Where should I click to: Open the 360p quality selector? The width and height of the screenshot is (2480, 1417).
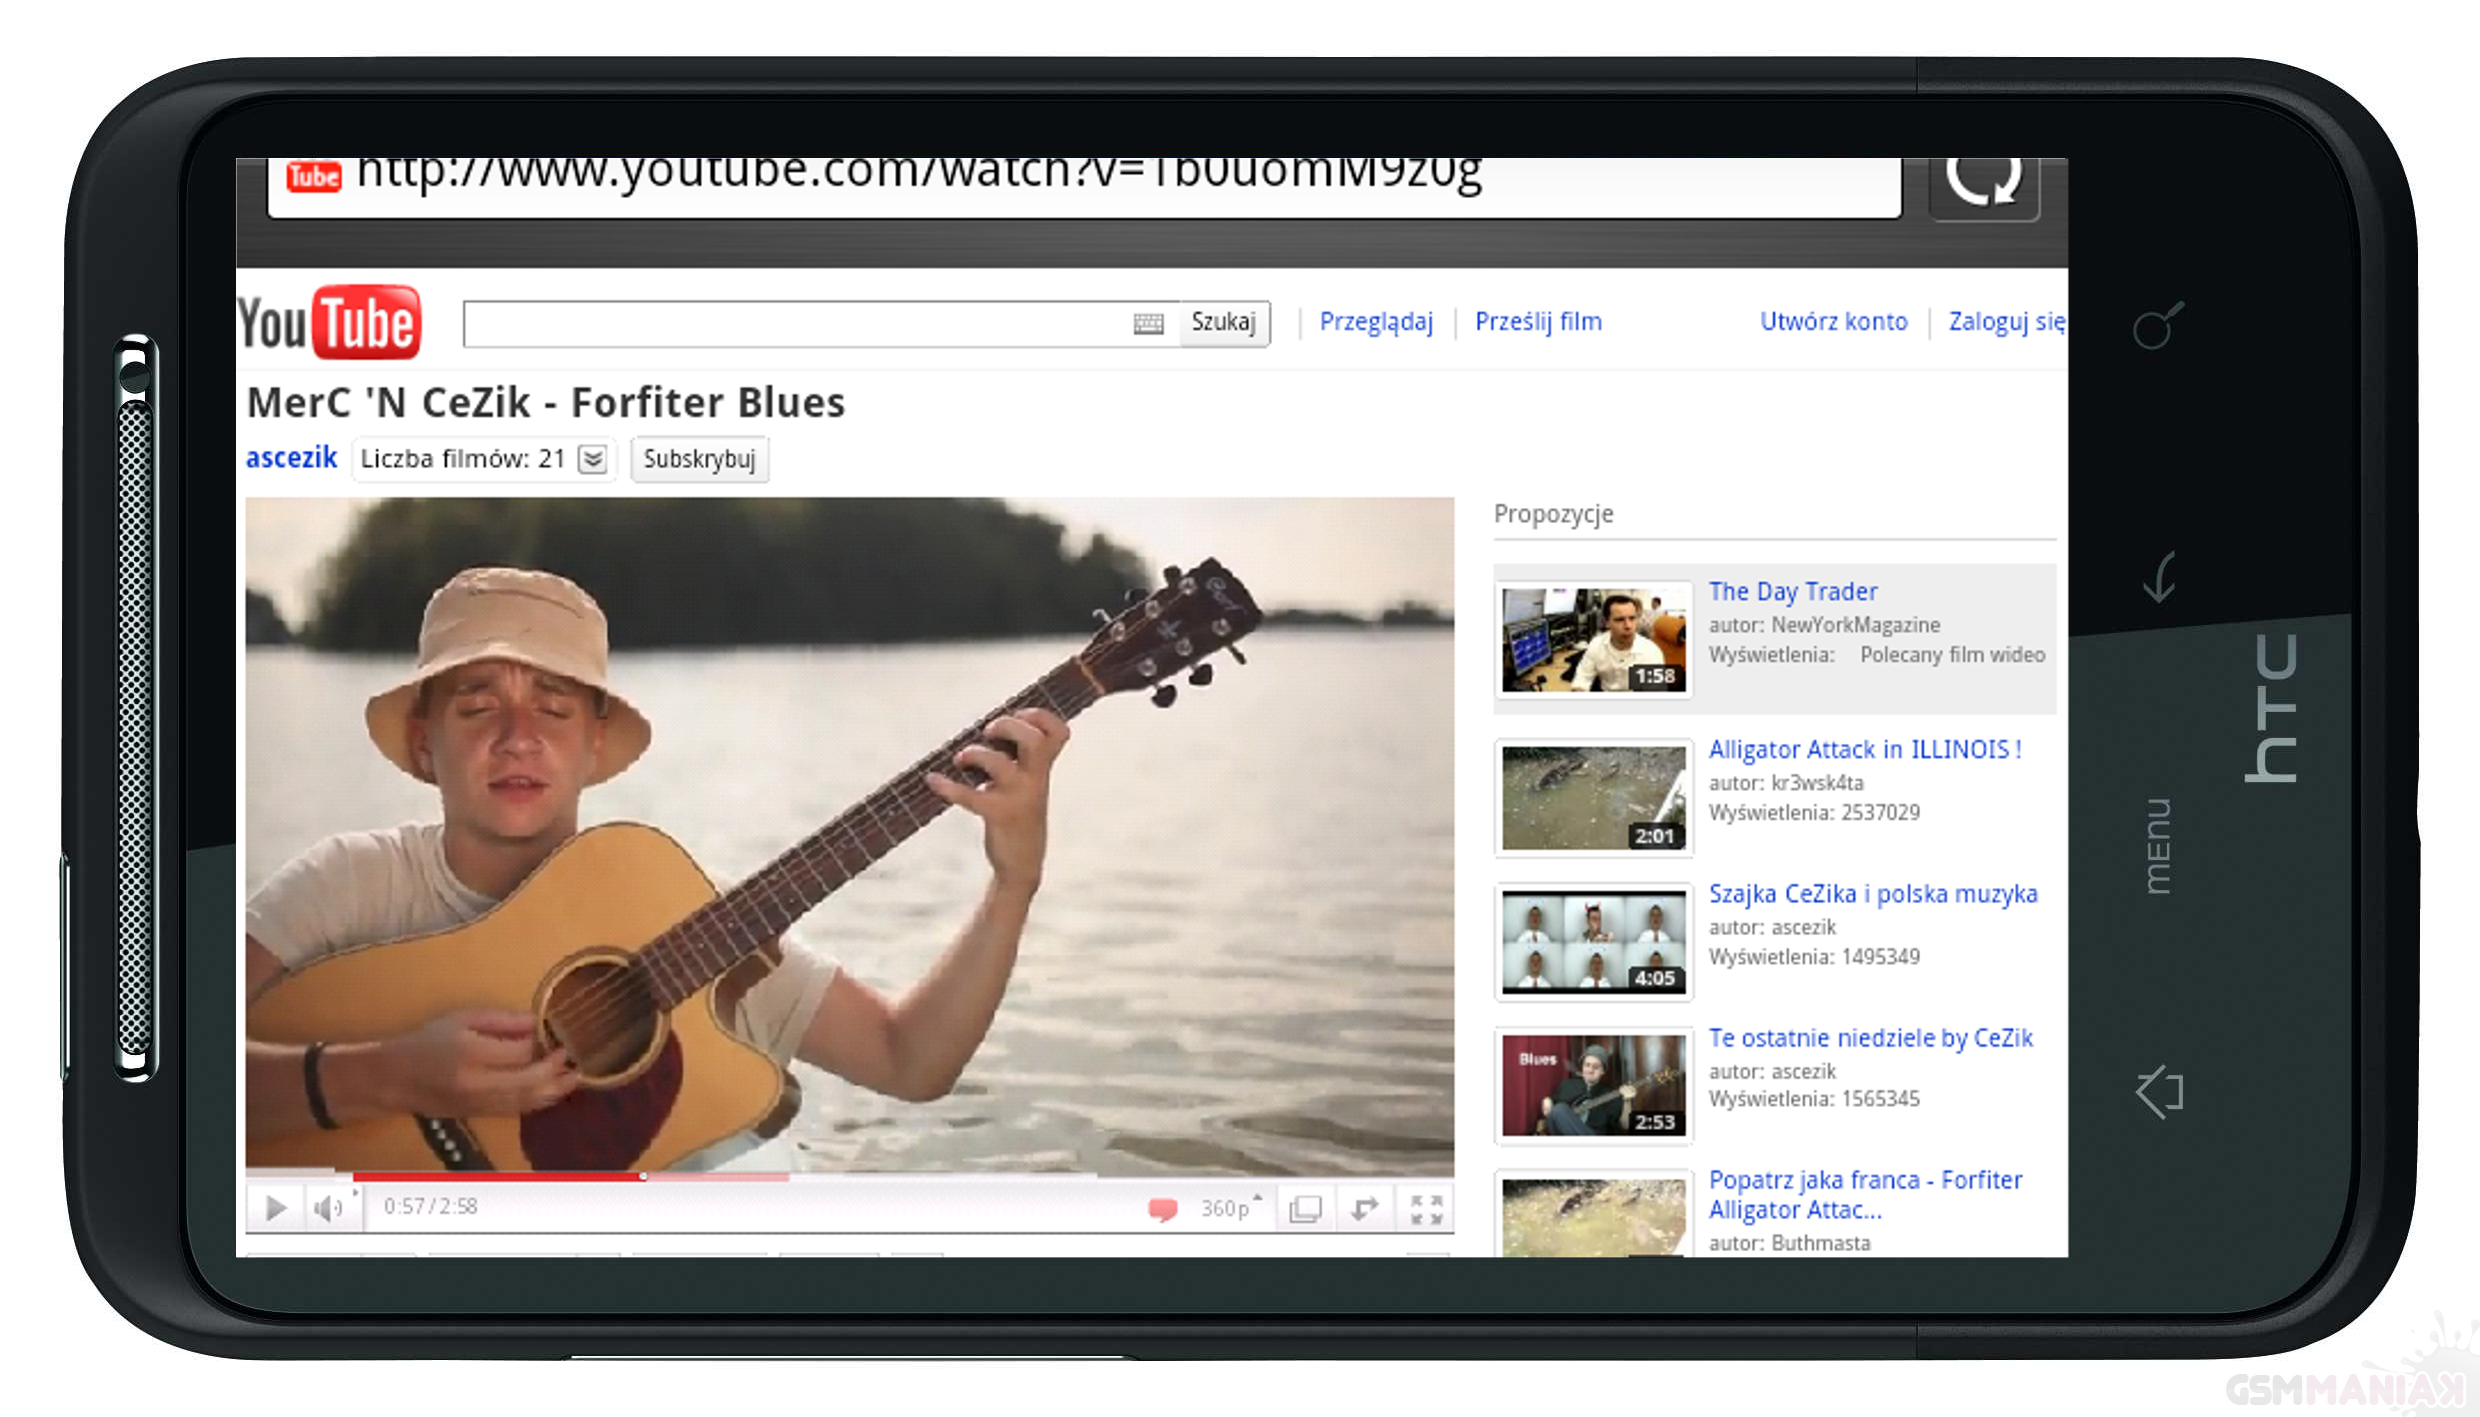[x=1227, y=1208]
